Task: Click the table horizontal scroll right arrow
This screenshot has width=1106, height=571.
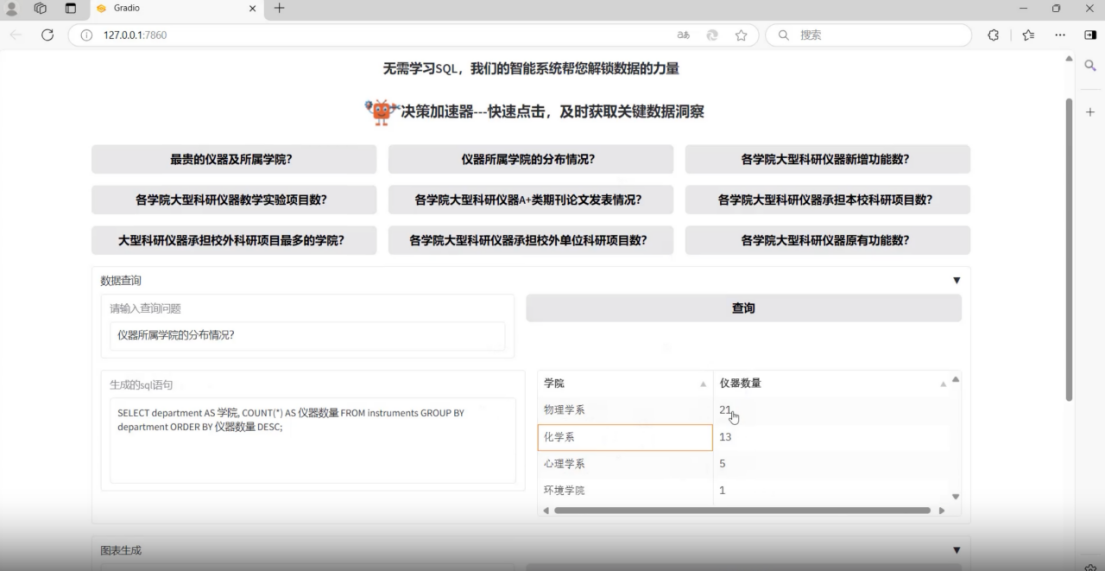Action: tap(942, 510)
